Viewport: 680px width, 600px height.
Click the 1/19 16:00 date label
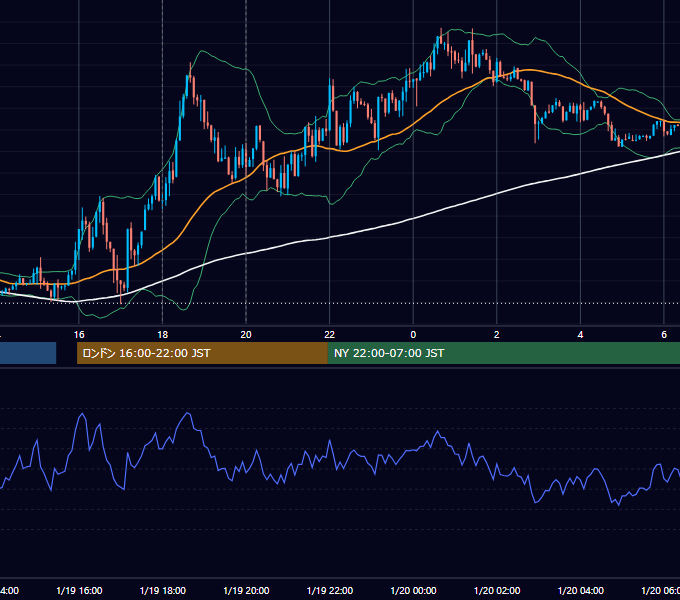click(x=79, y=591)
